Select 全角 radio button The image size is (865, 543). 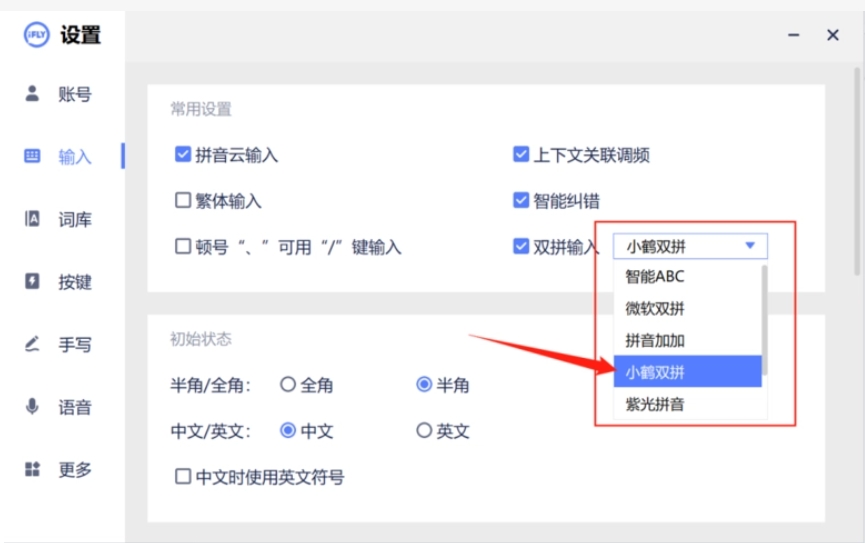(288, 384)
